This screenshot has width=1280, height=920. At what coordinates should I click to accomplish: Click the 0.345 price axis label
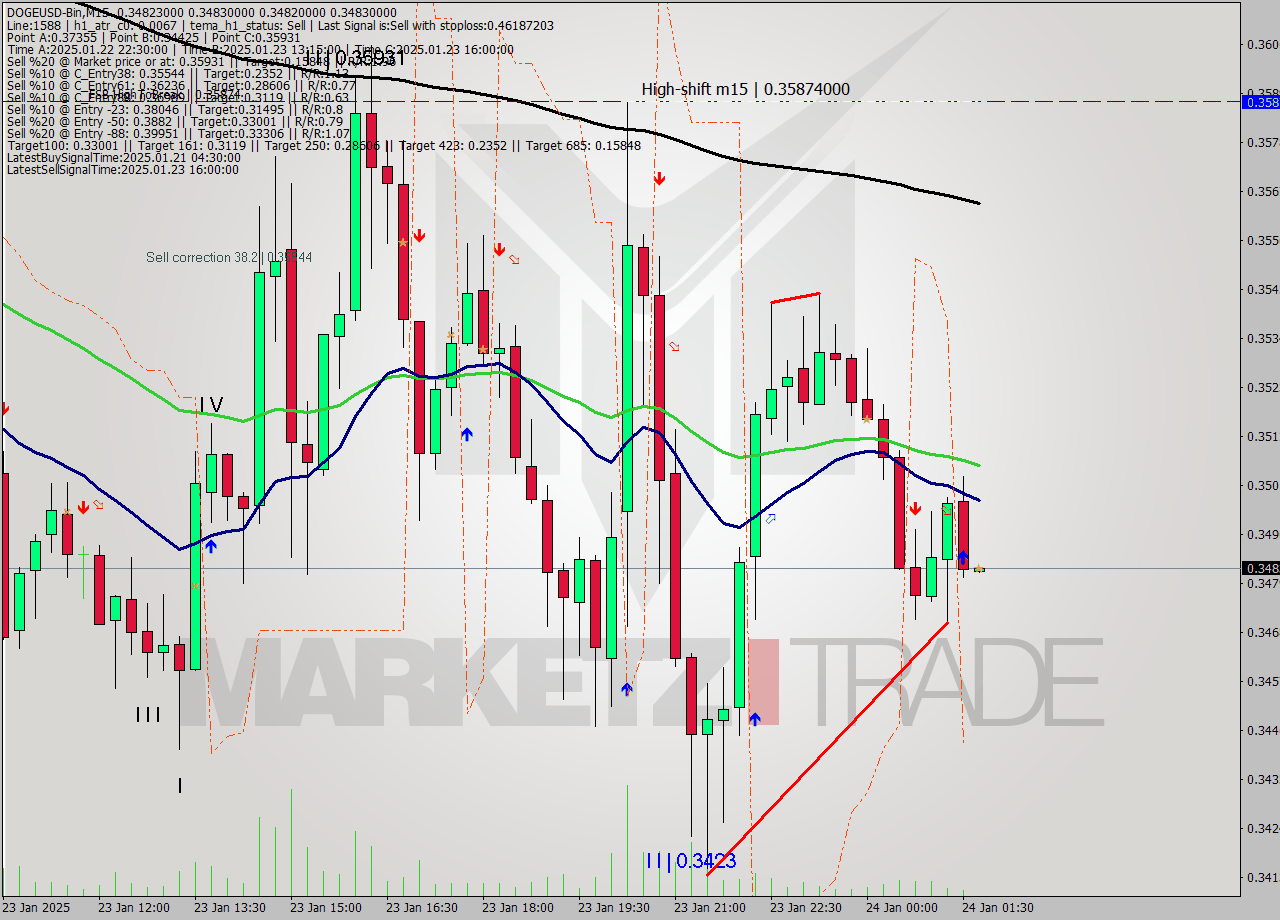point(1262,681)
